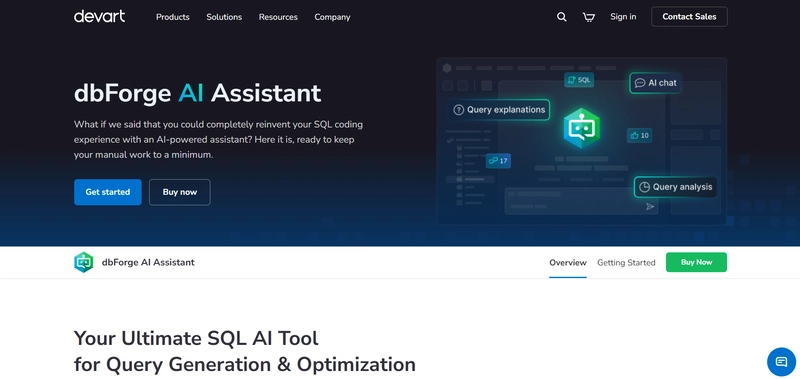Image resolution: width=800 pixels, height=379 pixels.
Task: Click the send arrow icon in hero mockup
Action: coord(650,206)
